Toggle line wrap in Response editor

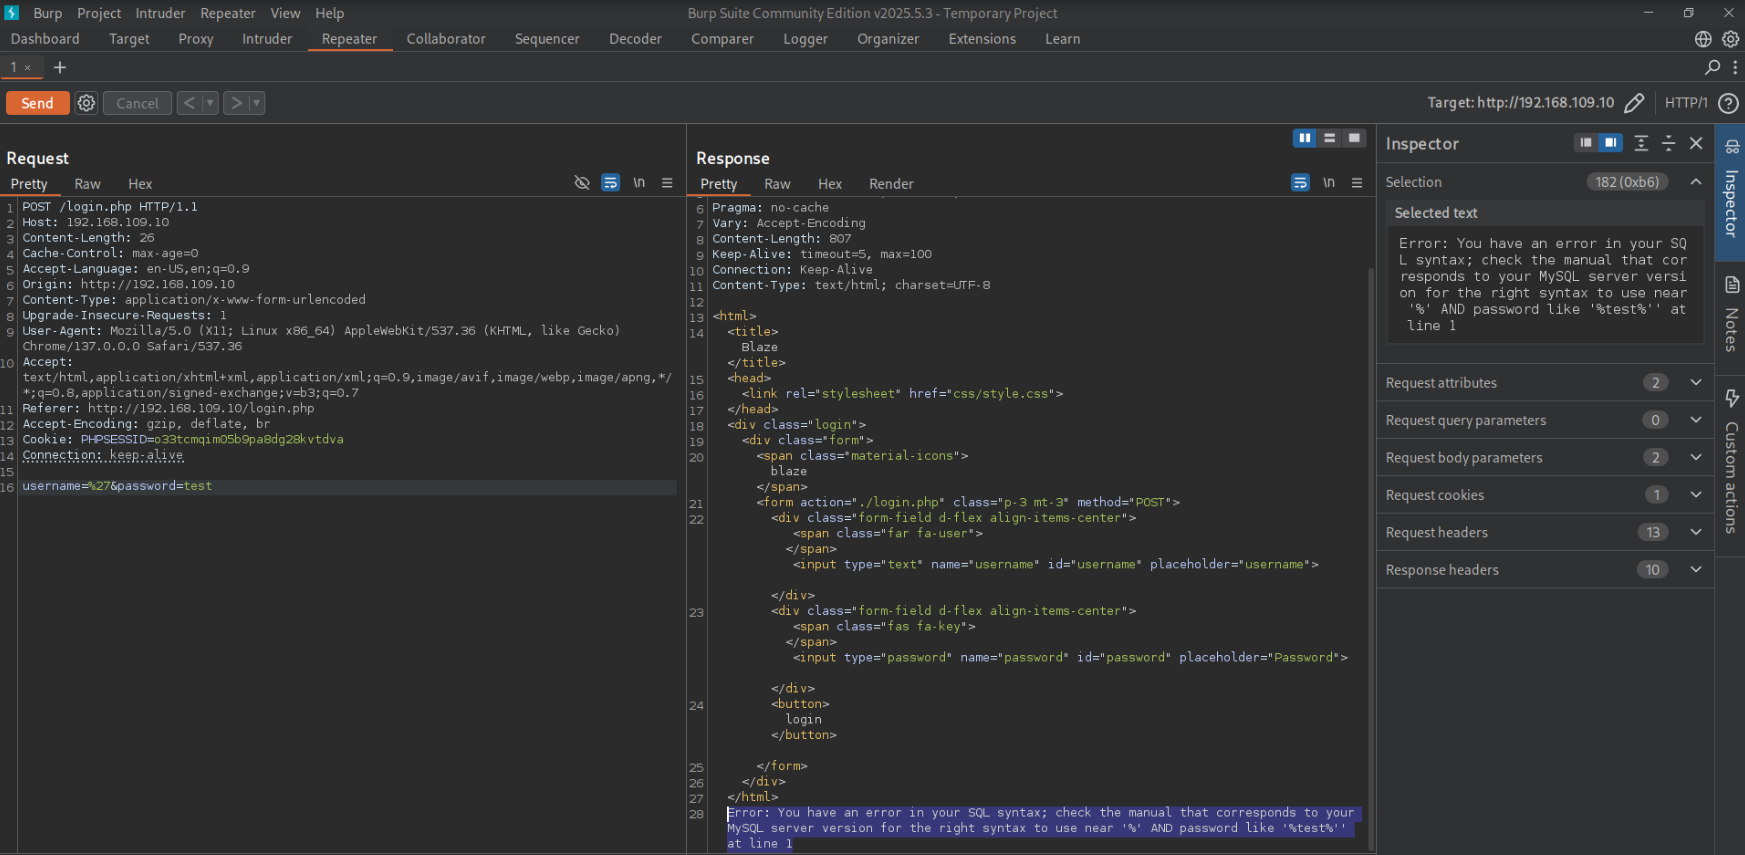click(x=1300, y=183)
